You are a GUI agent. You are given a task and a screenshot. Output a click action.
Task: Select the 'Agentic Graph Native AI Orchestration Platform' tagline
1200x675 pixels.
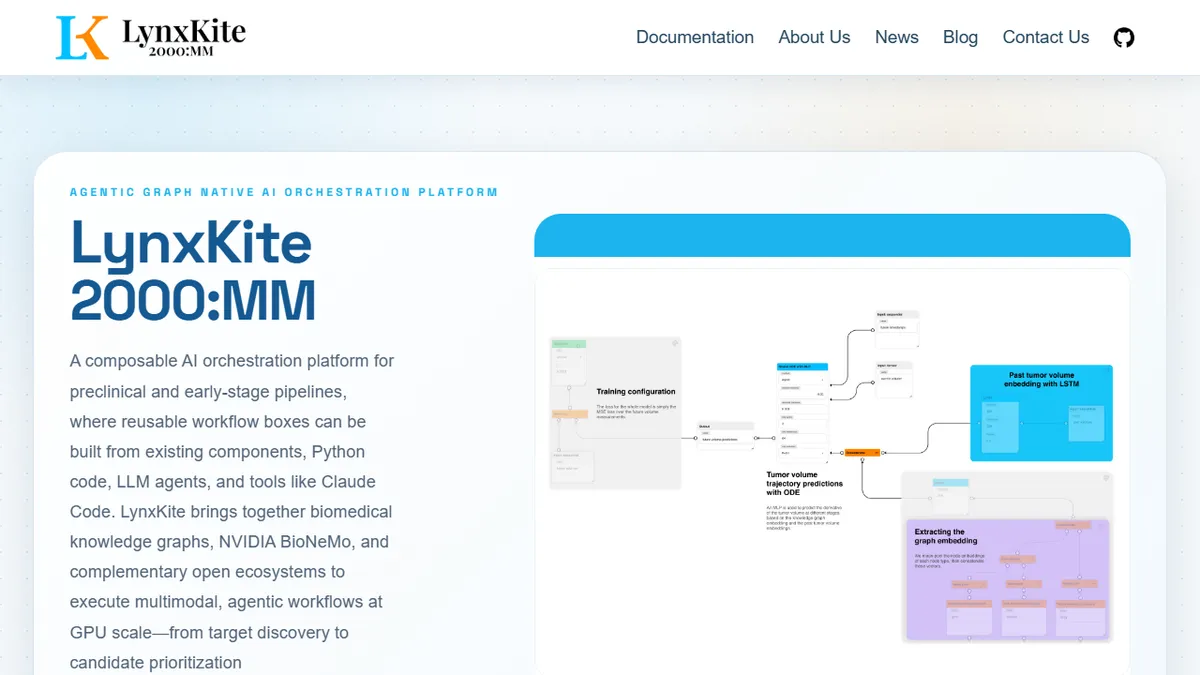pos(284,192)
